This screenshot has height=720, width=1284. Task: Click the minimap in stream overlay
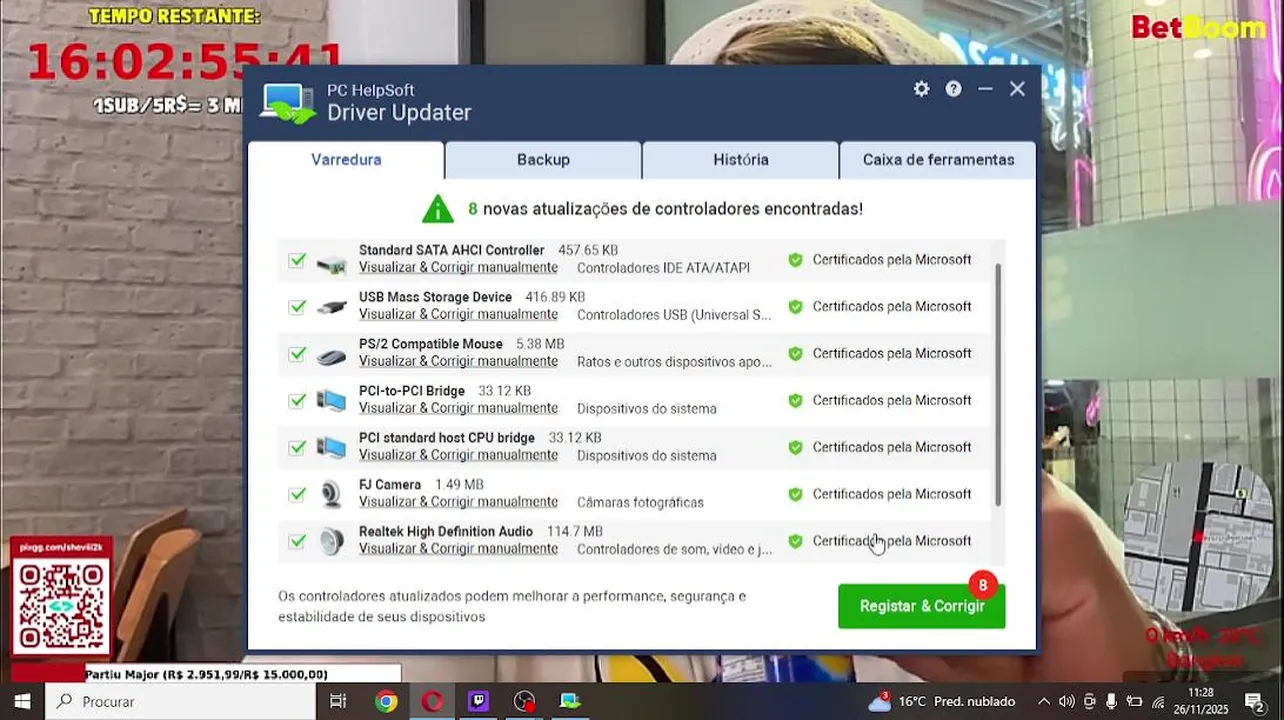(x=1199, y=538)
